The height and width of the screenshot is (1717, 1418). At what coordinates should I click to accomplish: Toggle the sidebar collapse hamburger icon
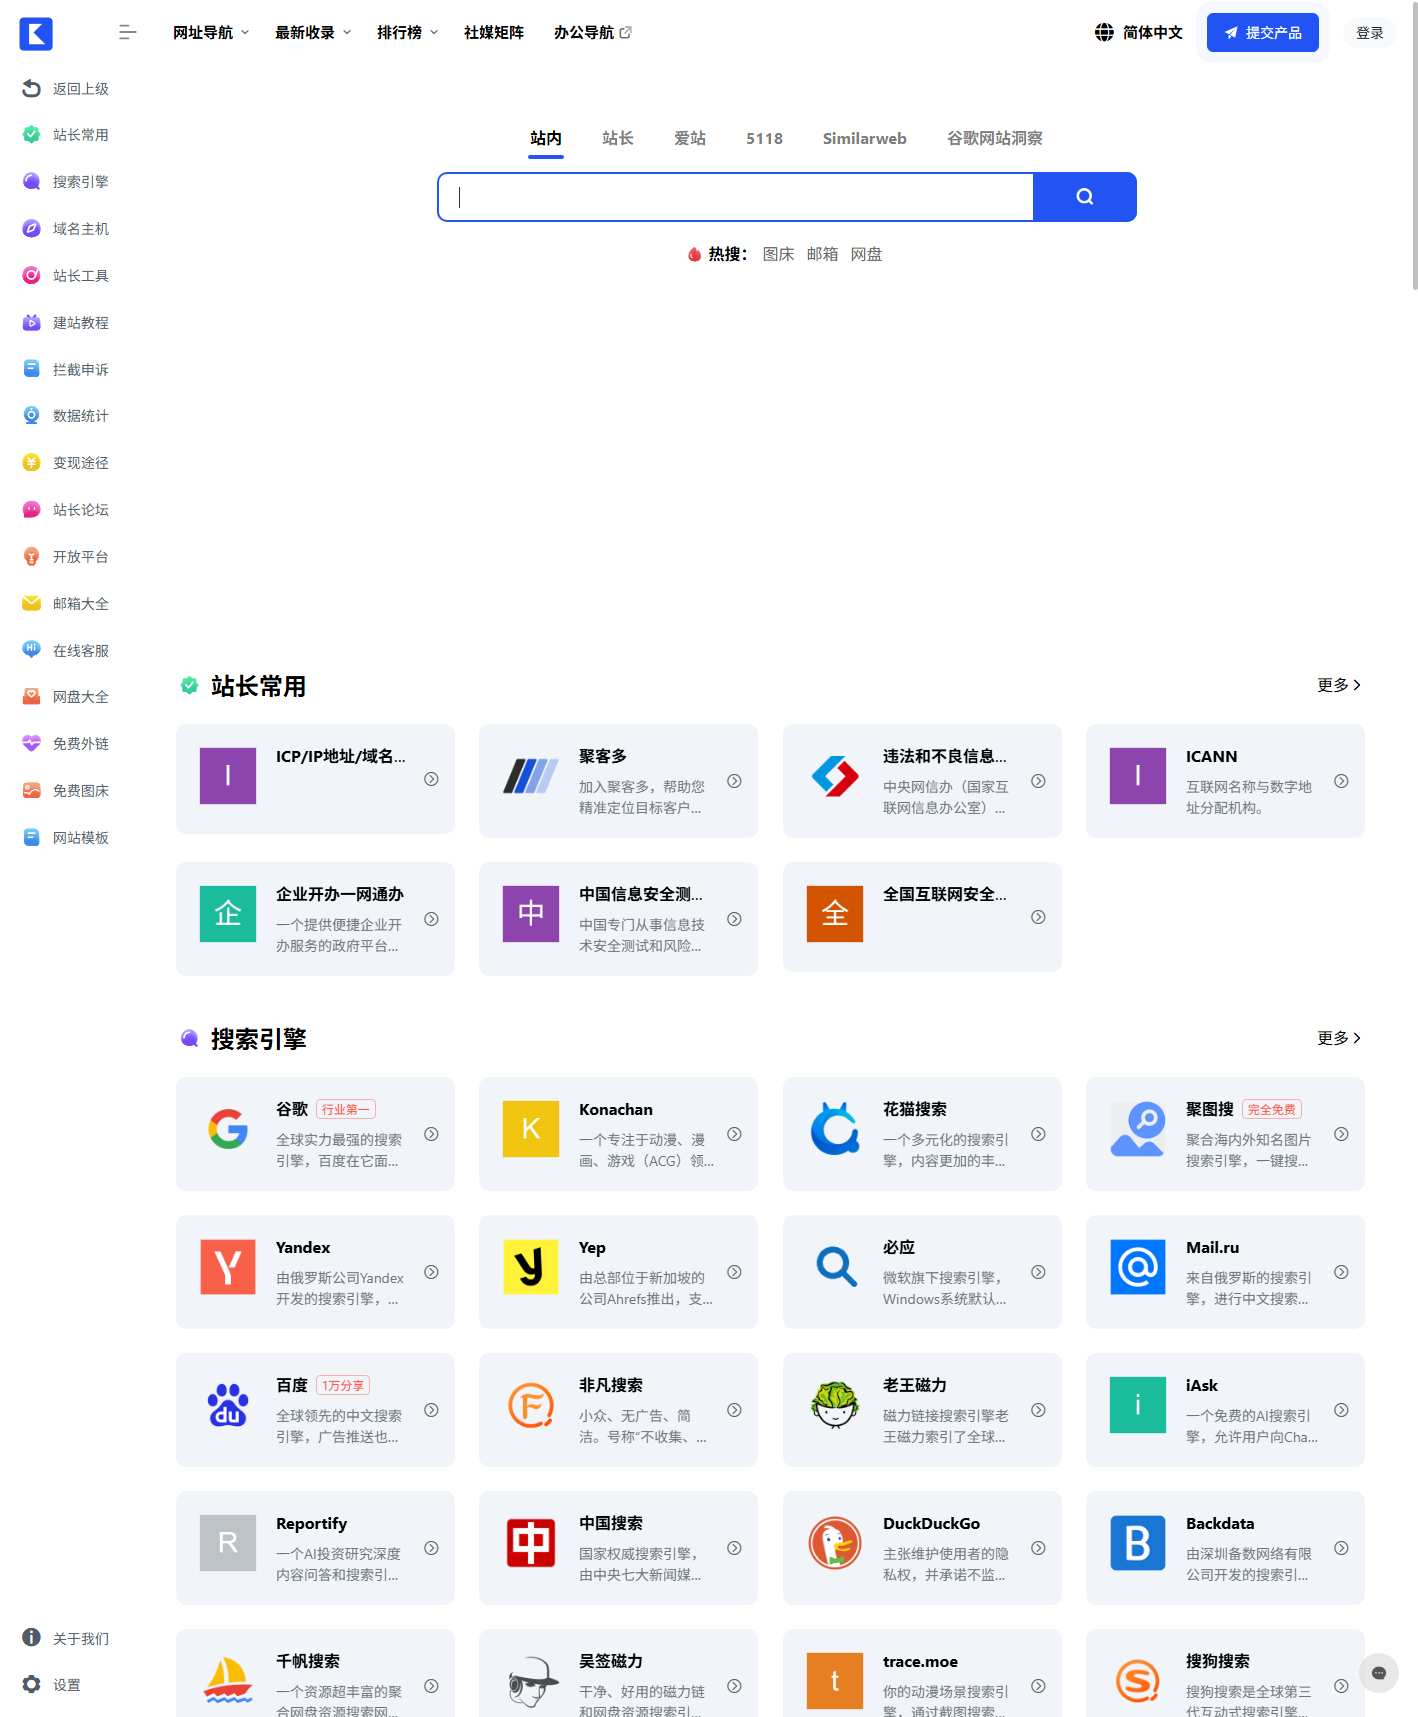pyautogui.click(x=127, y=33)
